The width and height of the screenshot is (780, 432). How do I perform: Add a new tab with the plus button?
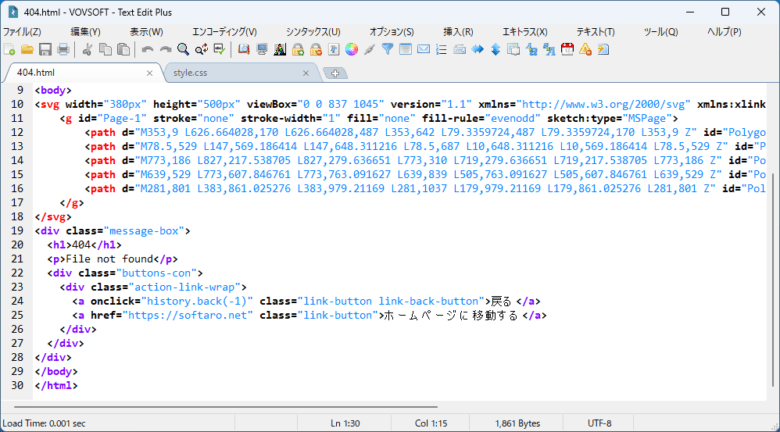[335, 73]
